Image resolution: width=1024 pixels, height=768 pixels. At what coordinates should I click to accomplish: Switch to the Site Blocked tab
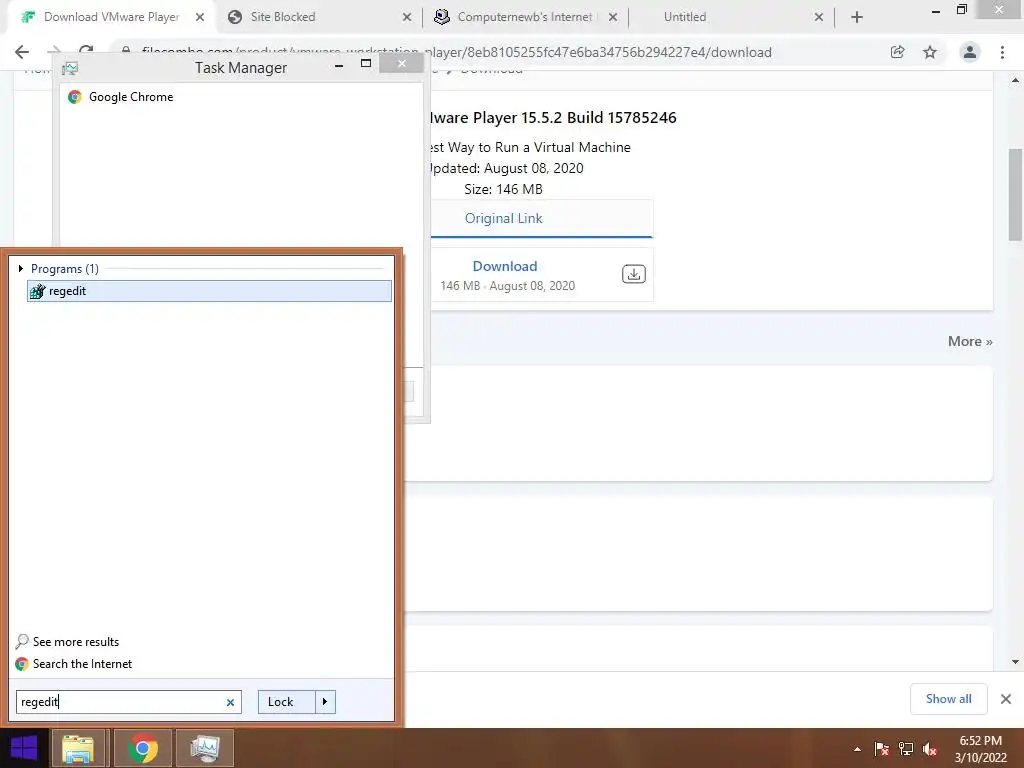(283, 17)
